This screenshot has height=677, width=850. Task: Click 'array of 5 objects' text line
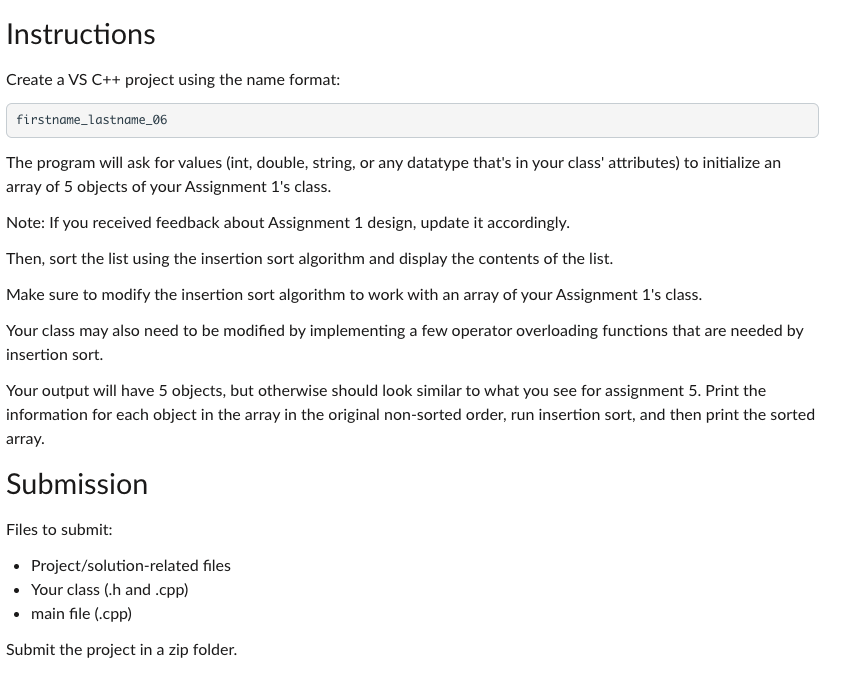coord(169,187)
